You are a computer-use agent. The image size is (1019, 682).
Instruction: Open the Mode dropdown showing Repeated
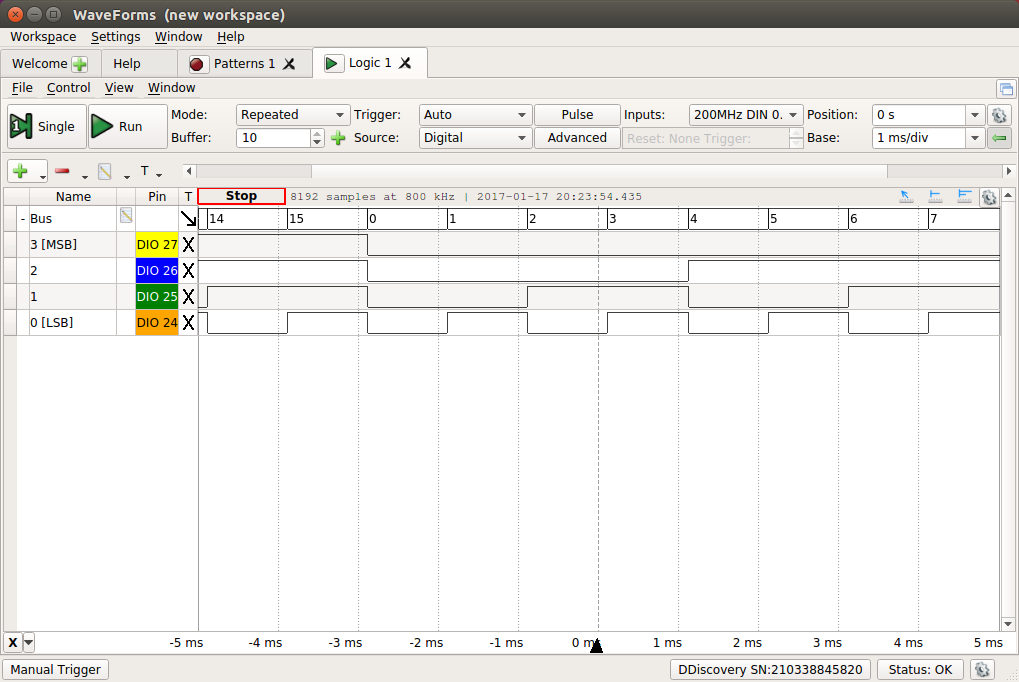pos(292,115)
